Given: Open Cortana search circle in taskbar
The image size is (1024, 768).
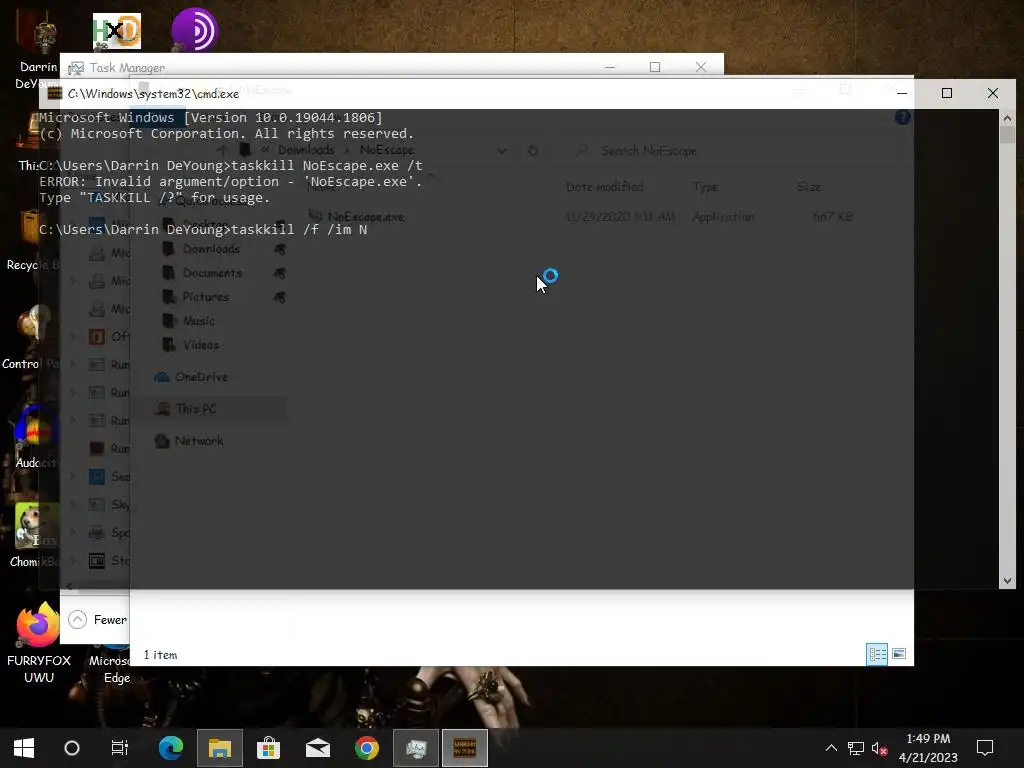Looking at the screenshot, I should pos(72,748).
